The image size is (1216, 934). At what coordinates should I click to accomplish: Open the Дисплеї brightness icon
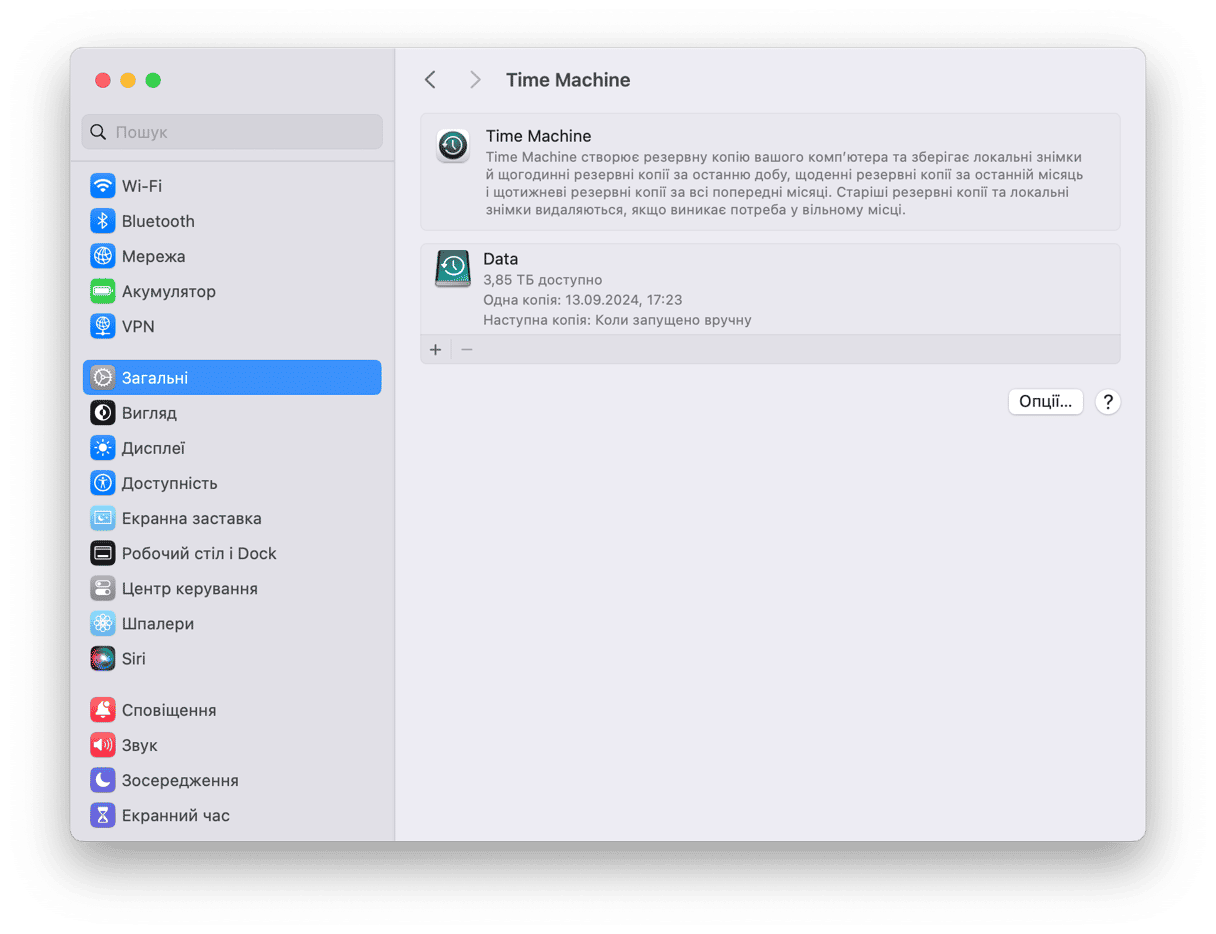(x=103, y=448)
